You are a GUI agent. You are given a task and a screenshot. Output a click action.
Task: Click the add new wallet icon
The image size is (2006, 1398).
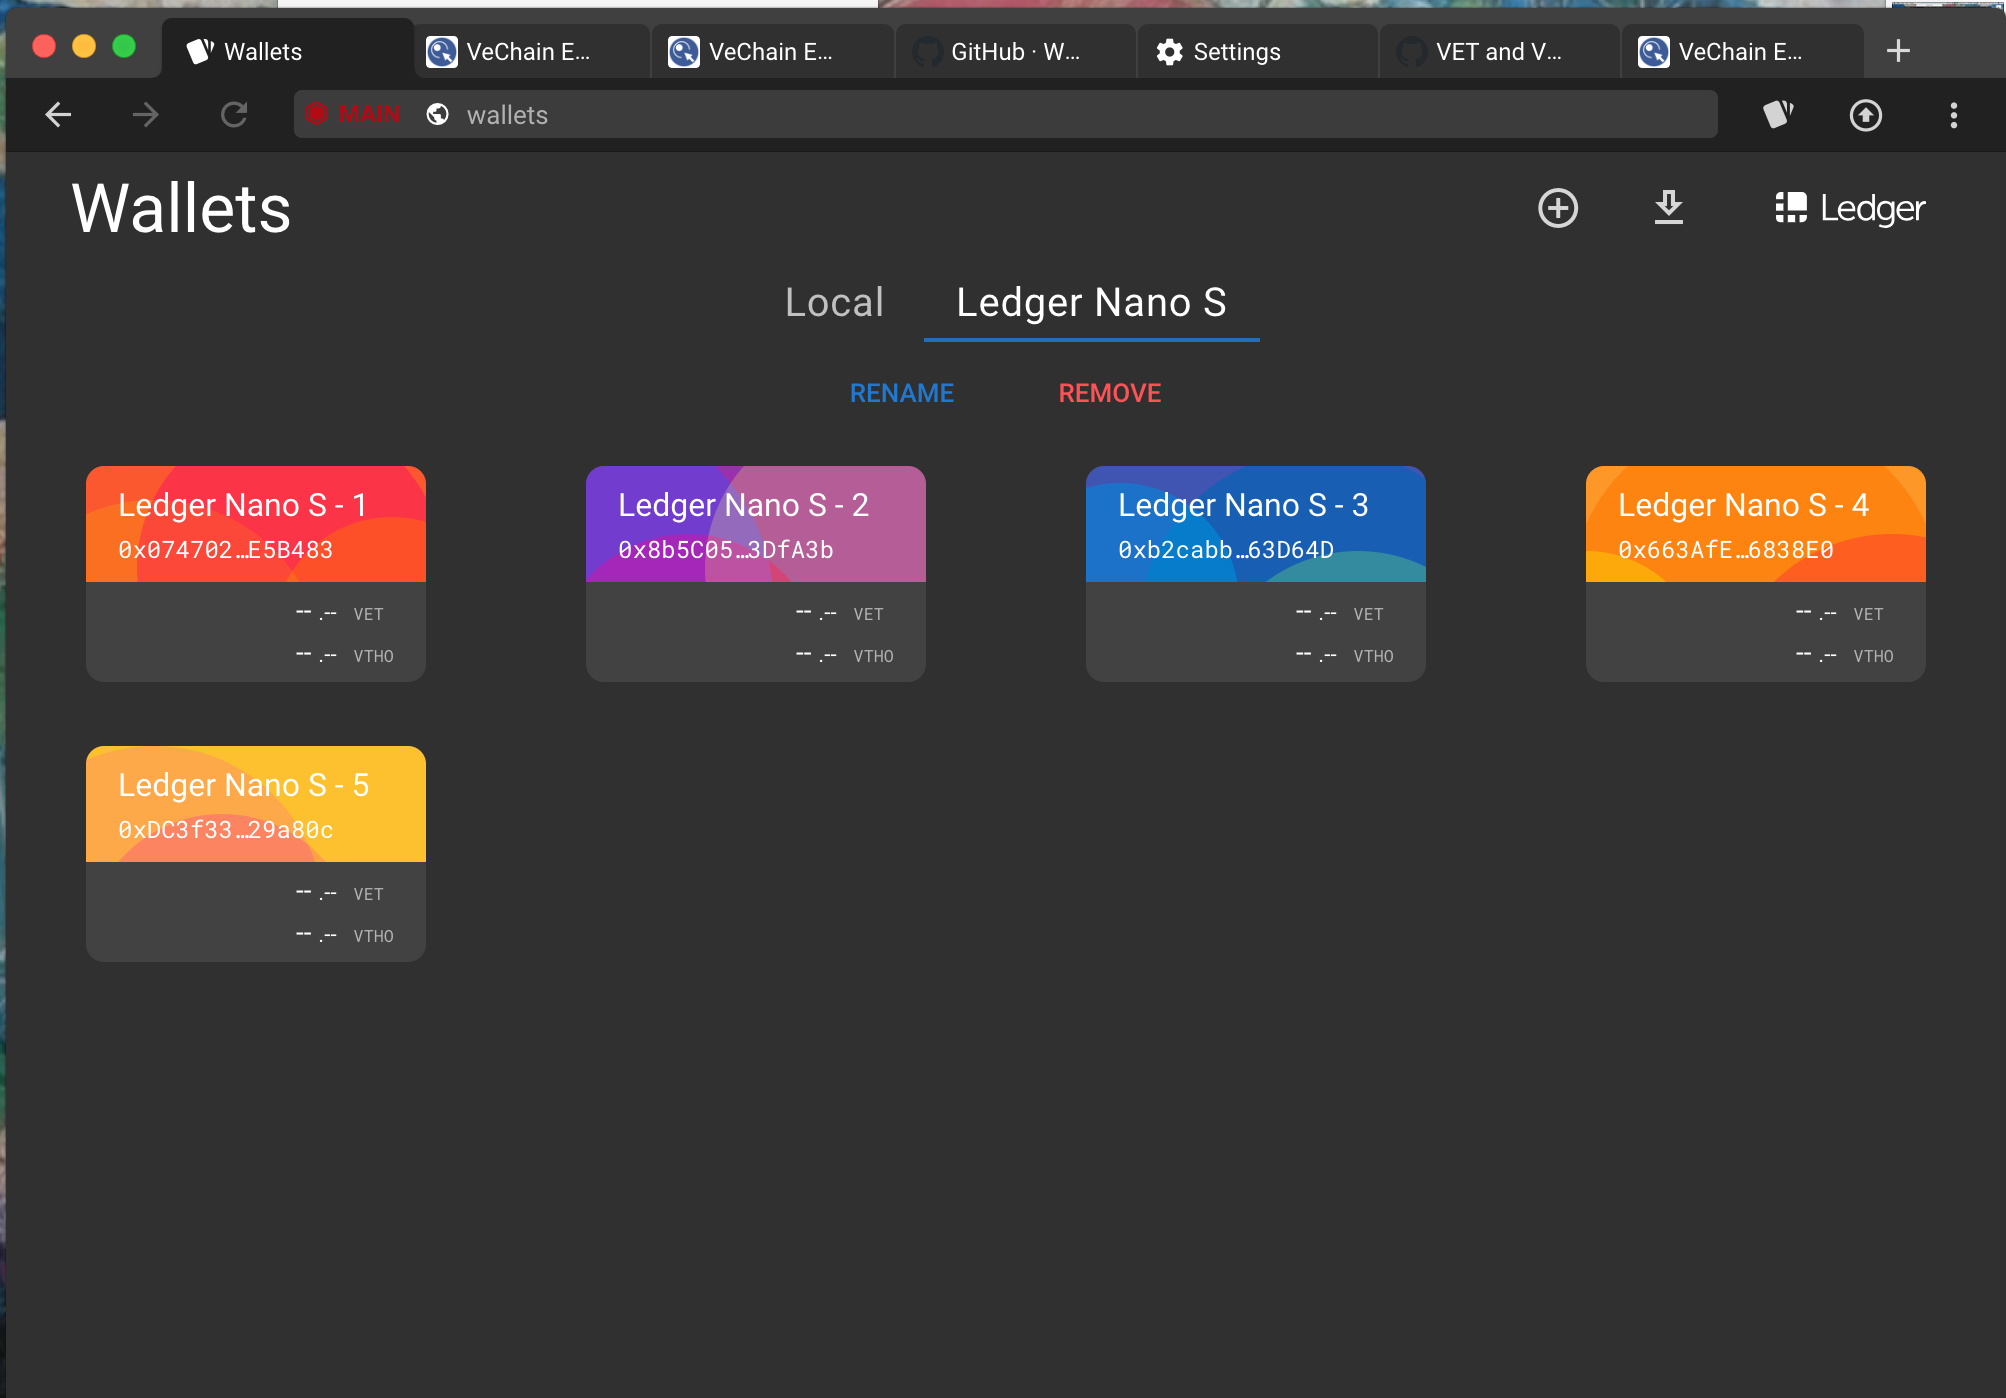[1558, 209]
